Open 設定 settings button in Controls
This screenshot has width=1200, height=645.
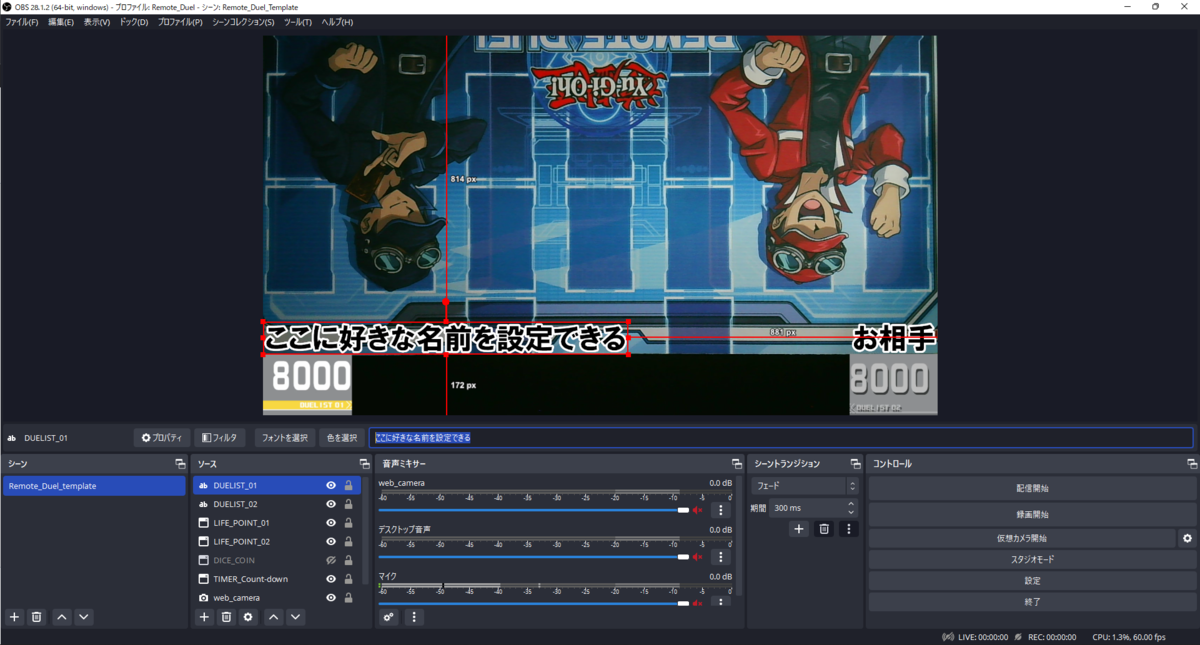tap(1032, 581)
